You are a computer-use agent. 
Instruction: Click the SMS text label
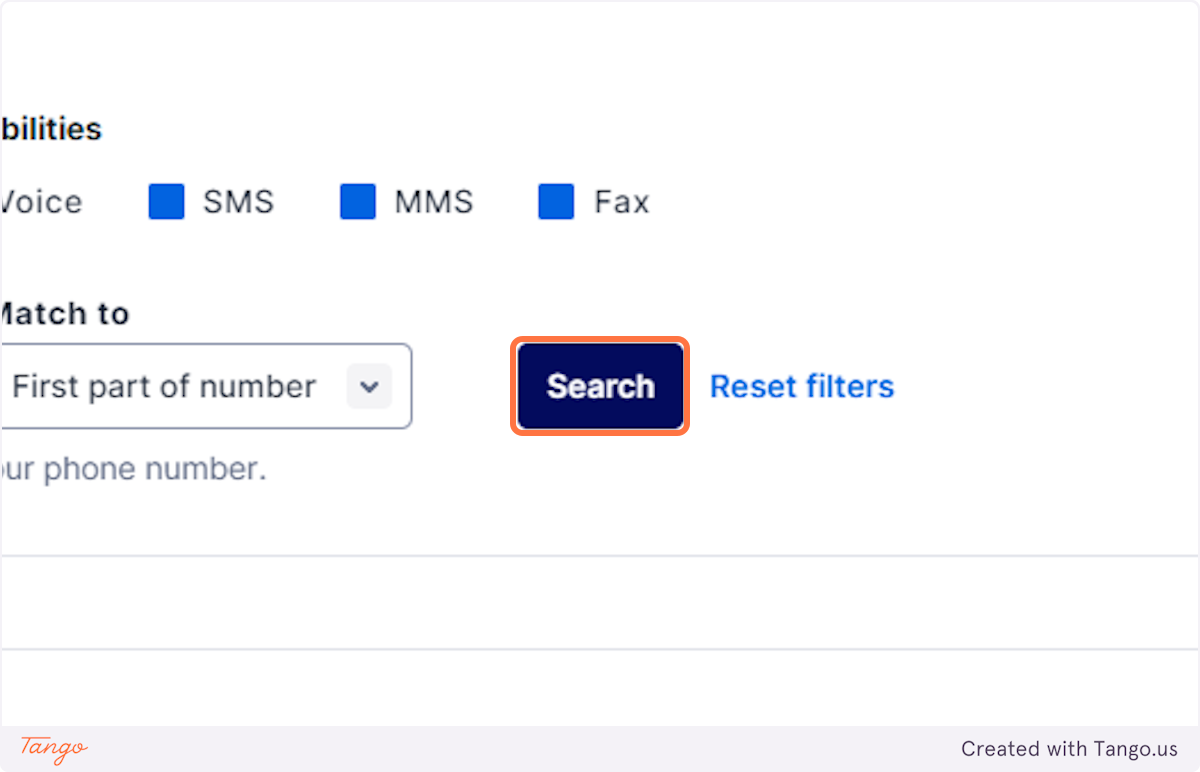point(238,202)
